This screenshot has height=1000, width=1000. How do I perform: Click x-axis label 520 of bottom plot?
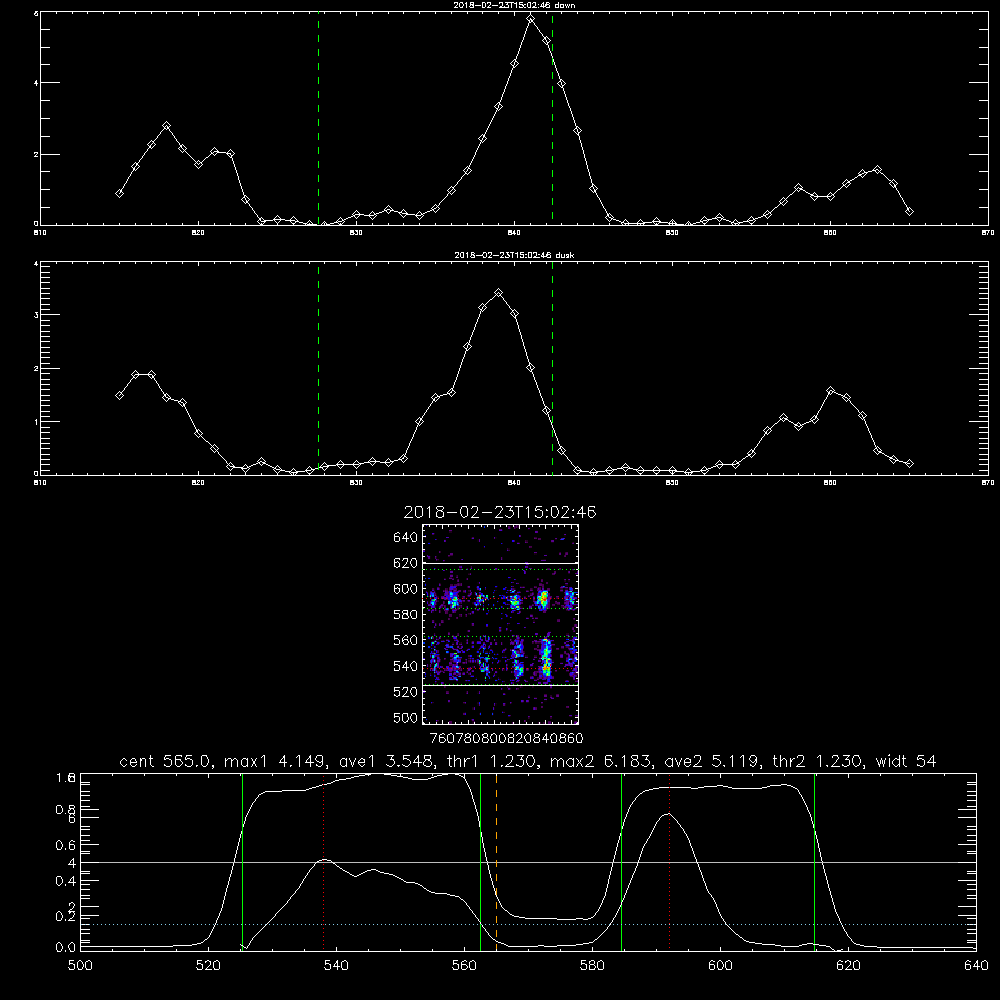[x=208, y=966]
